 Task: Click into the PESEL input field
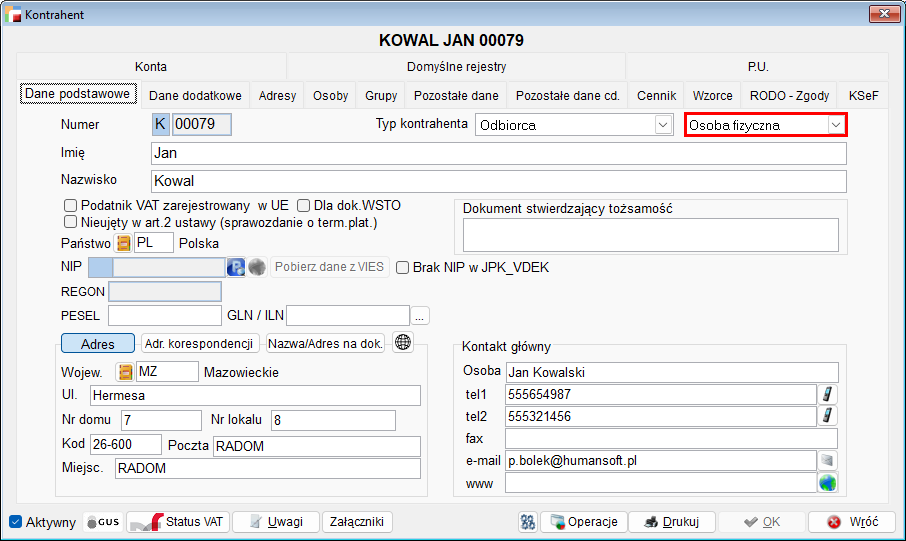point(164,316)
